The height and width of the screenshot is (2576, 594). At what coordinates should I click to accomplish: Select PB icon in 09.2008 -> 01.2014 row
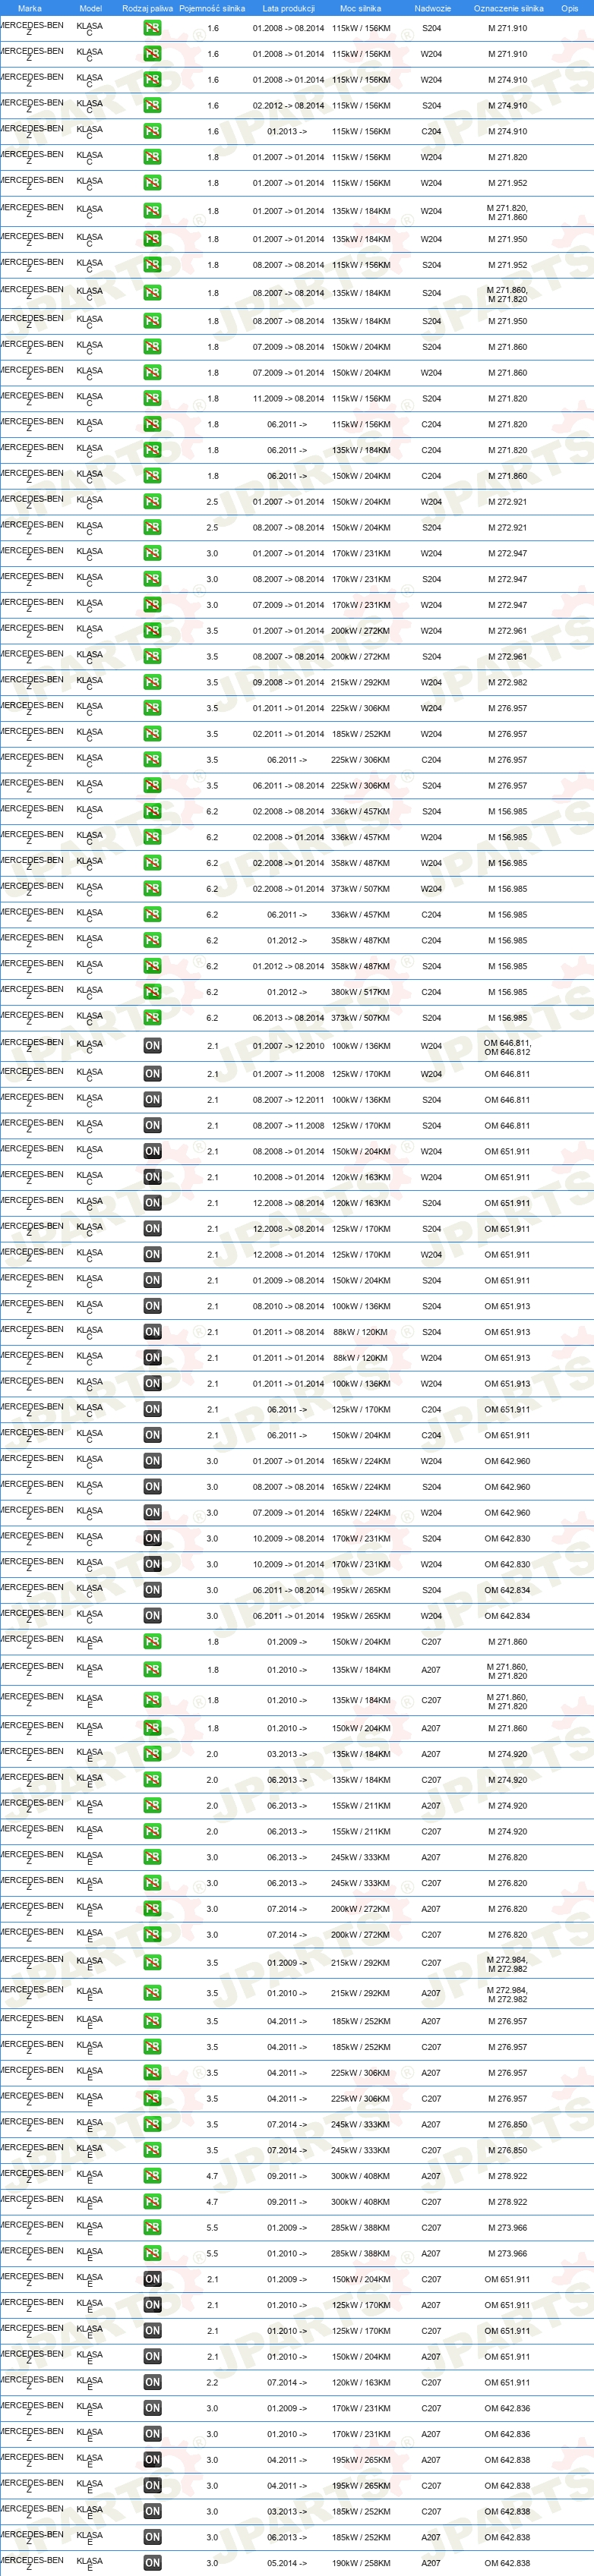(152, 683)
